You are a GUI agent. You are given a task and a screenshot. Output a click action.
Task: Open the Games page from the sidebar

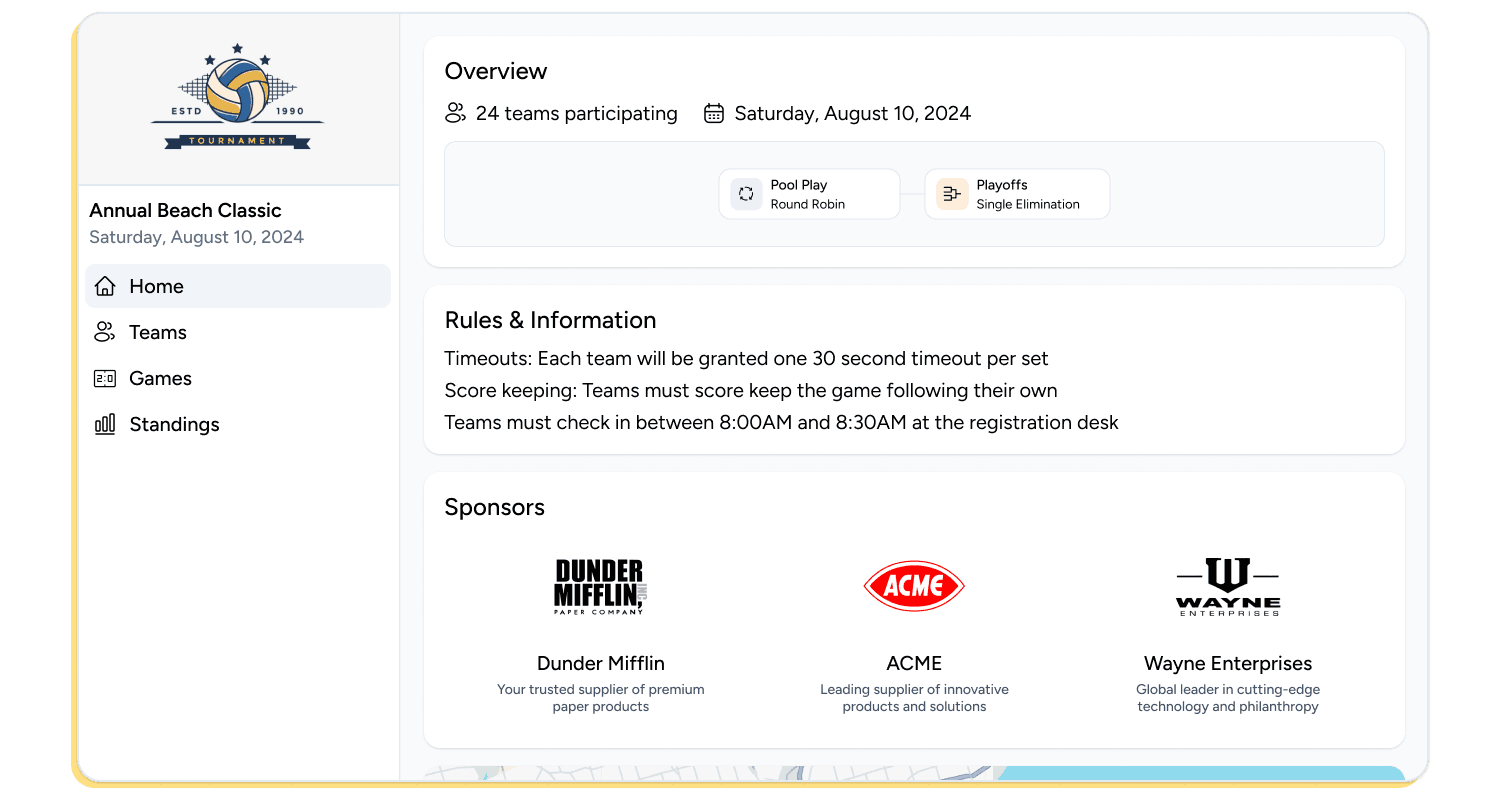160,378
